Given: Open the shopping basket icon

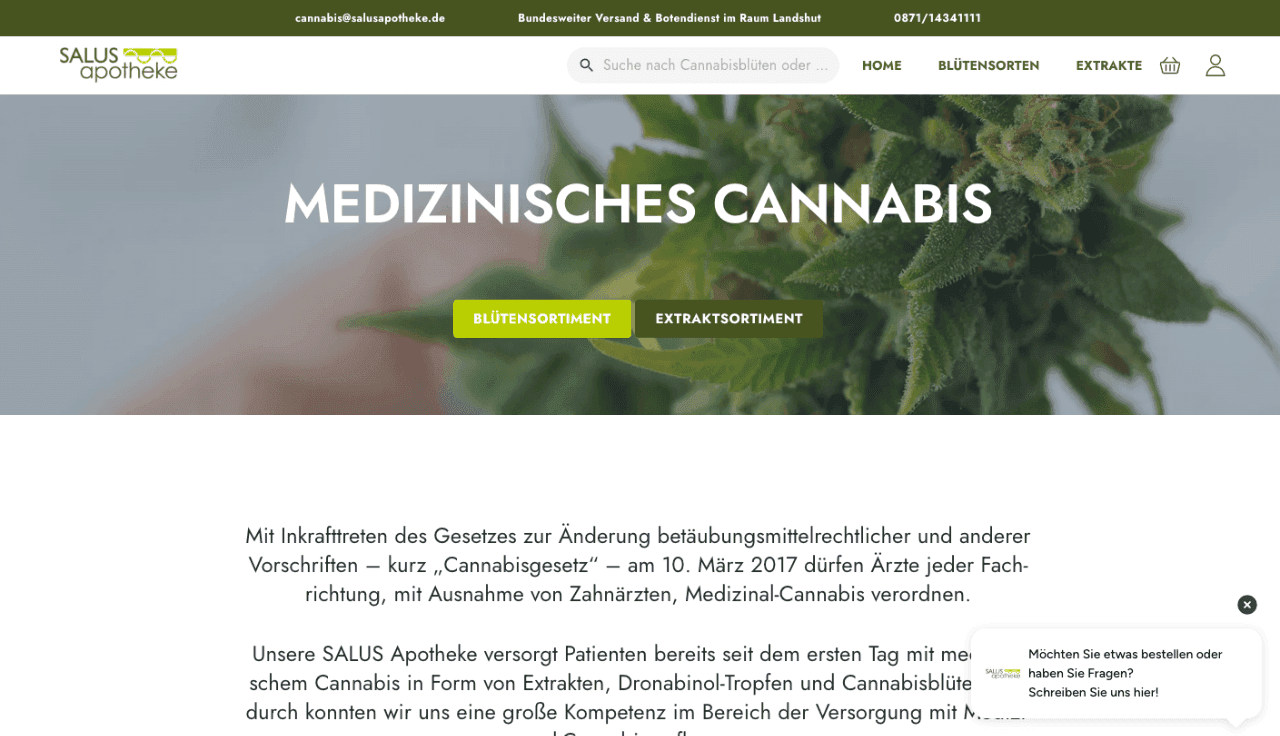Looking at the screenshot, I should click(x=1170, y=65).
